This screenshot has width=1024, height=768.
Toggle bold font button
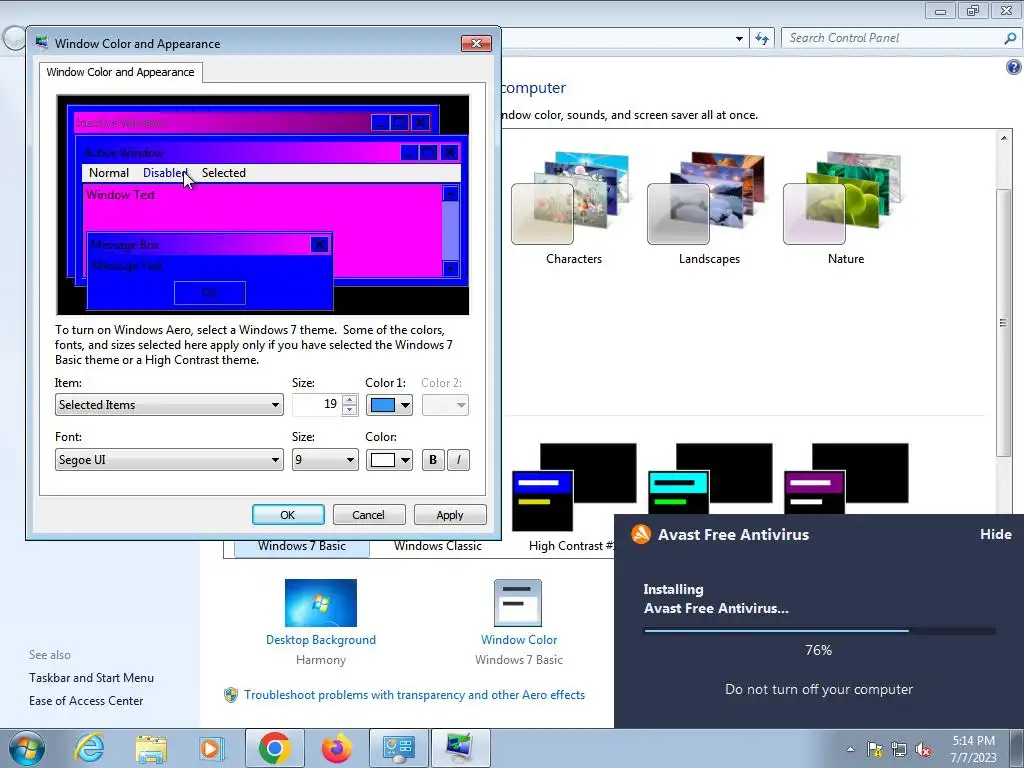pos(432,460)
